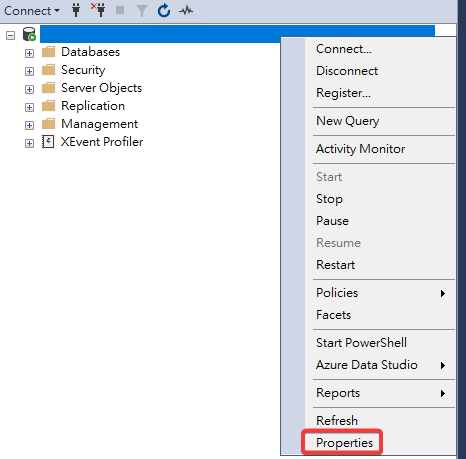Collapse the server root node
Viewport: 466px width, 459px height.
[11, 35]
